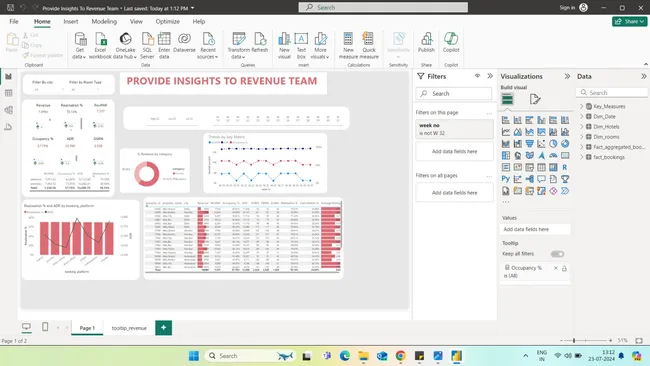Image resolution: width=650 pixels, height=366 pixels.
Task: Click Transform data icon
Action: (238, 46)
